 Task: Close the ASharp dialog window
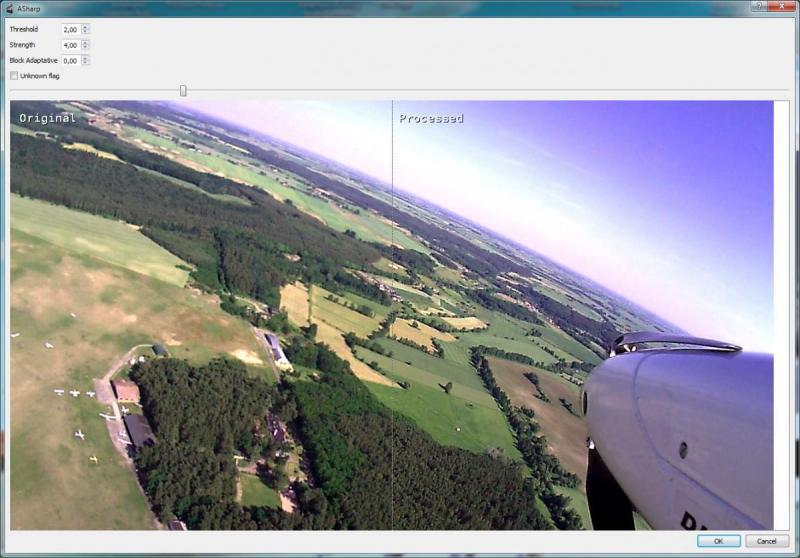coord(781,7)
